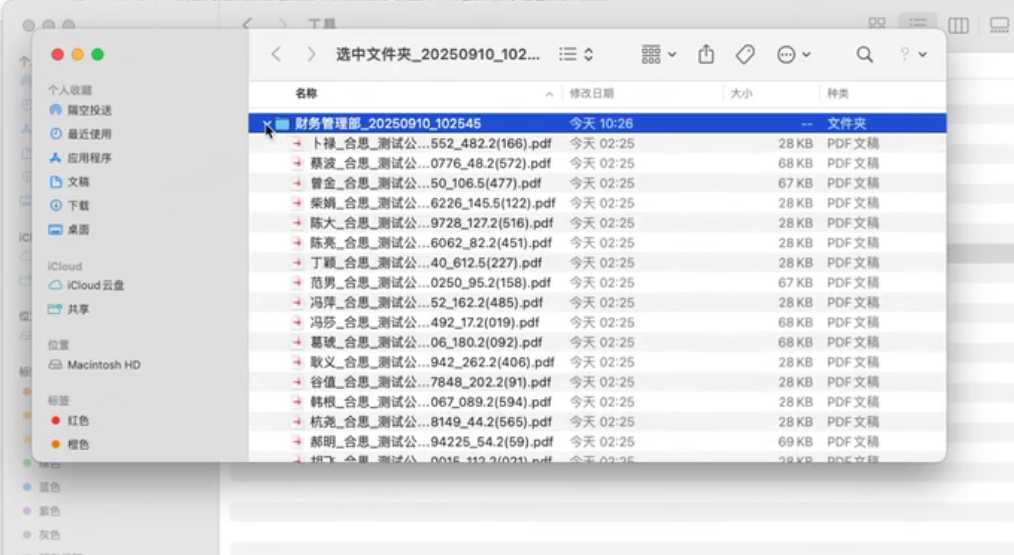The image size is (1014, 555).
Task: Select 应用程序 in the sidebar
Action: click(x=89, y=158)
